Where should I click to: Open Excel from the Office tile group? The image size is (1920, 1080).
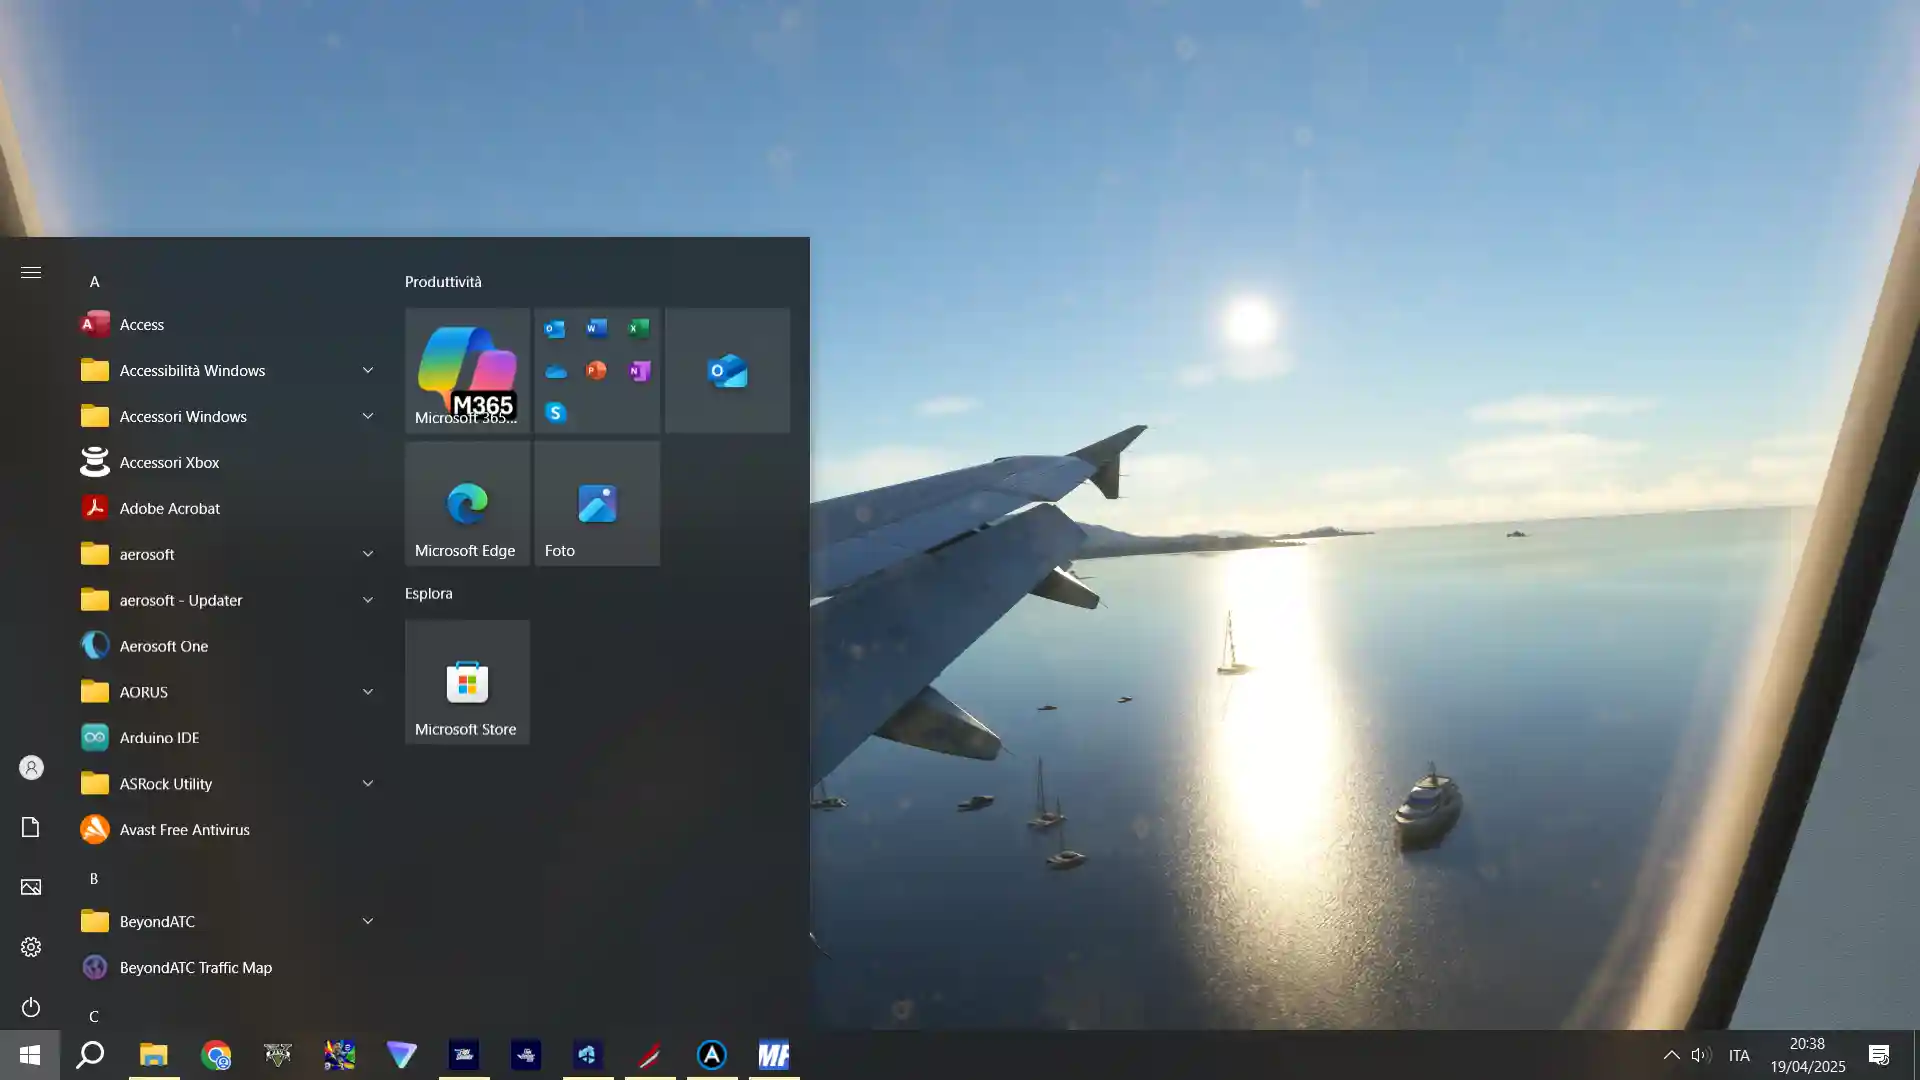(x=639, y=328)
